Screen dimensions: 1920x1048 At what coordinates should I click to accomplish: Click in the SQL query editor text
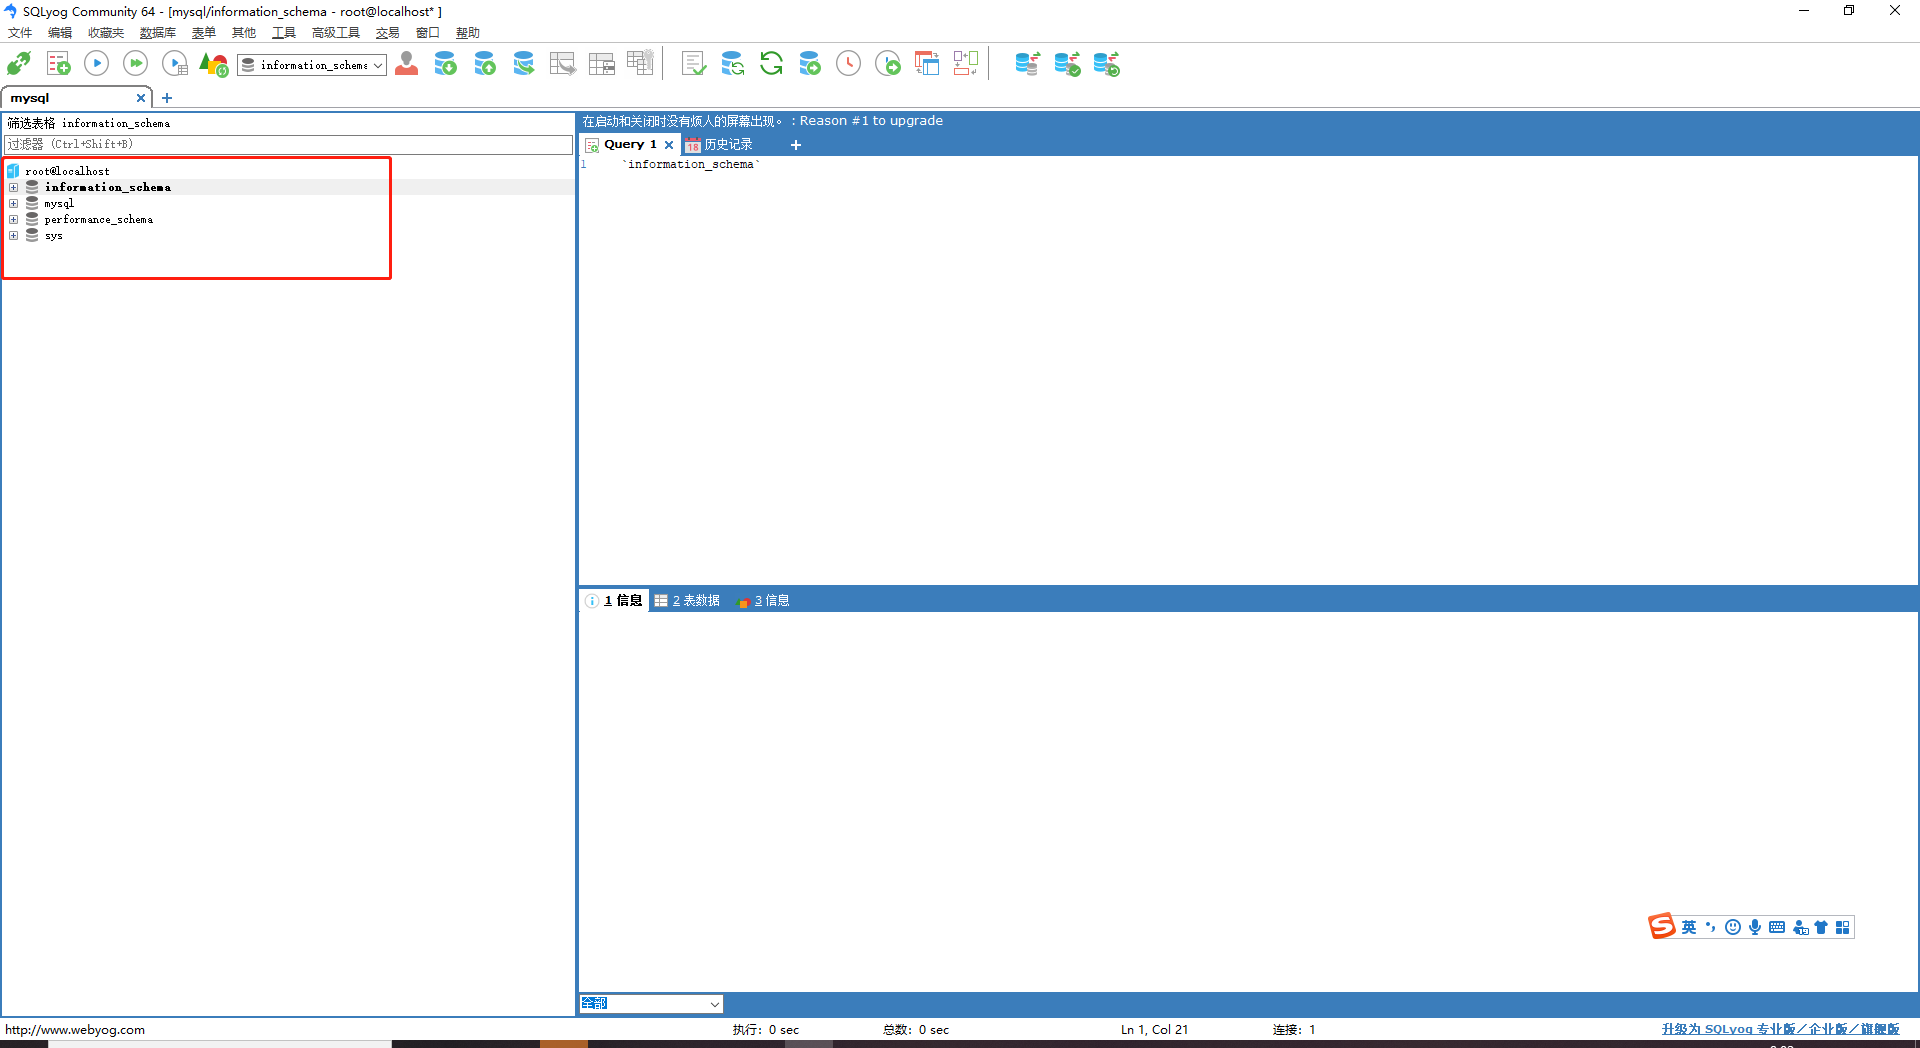click(x=691, y=164)
